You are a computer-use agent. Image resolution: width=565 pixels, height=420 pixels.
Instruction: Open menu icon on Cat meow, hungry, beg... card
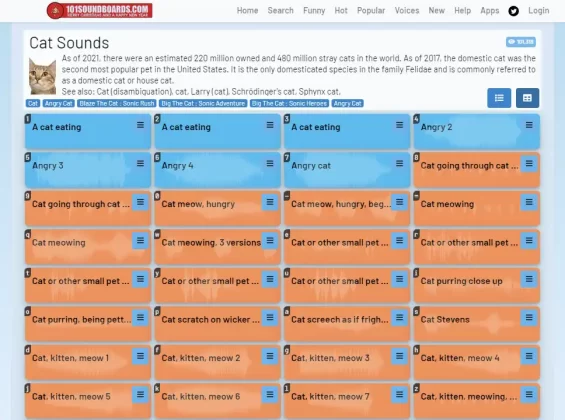400,202
